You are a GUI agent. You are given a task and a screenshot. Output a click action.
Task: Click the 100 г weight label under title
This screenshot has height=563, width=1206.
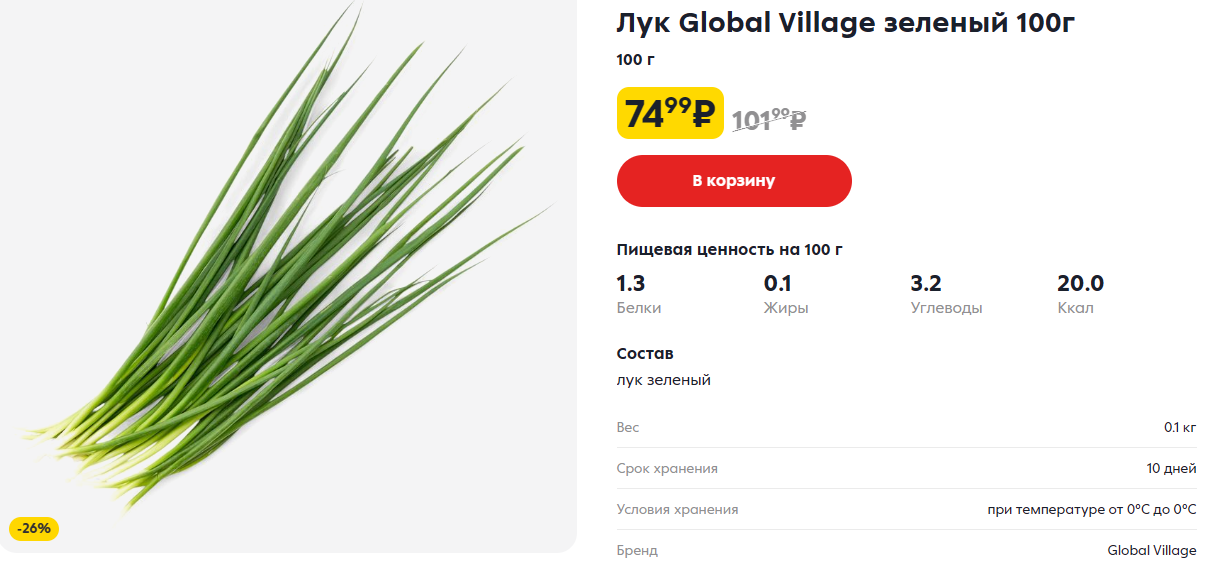[x=636, y=60]
